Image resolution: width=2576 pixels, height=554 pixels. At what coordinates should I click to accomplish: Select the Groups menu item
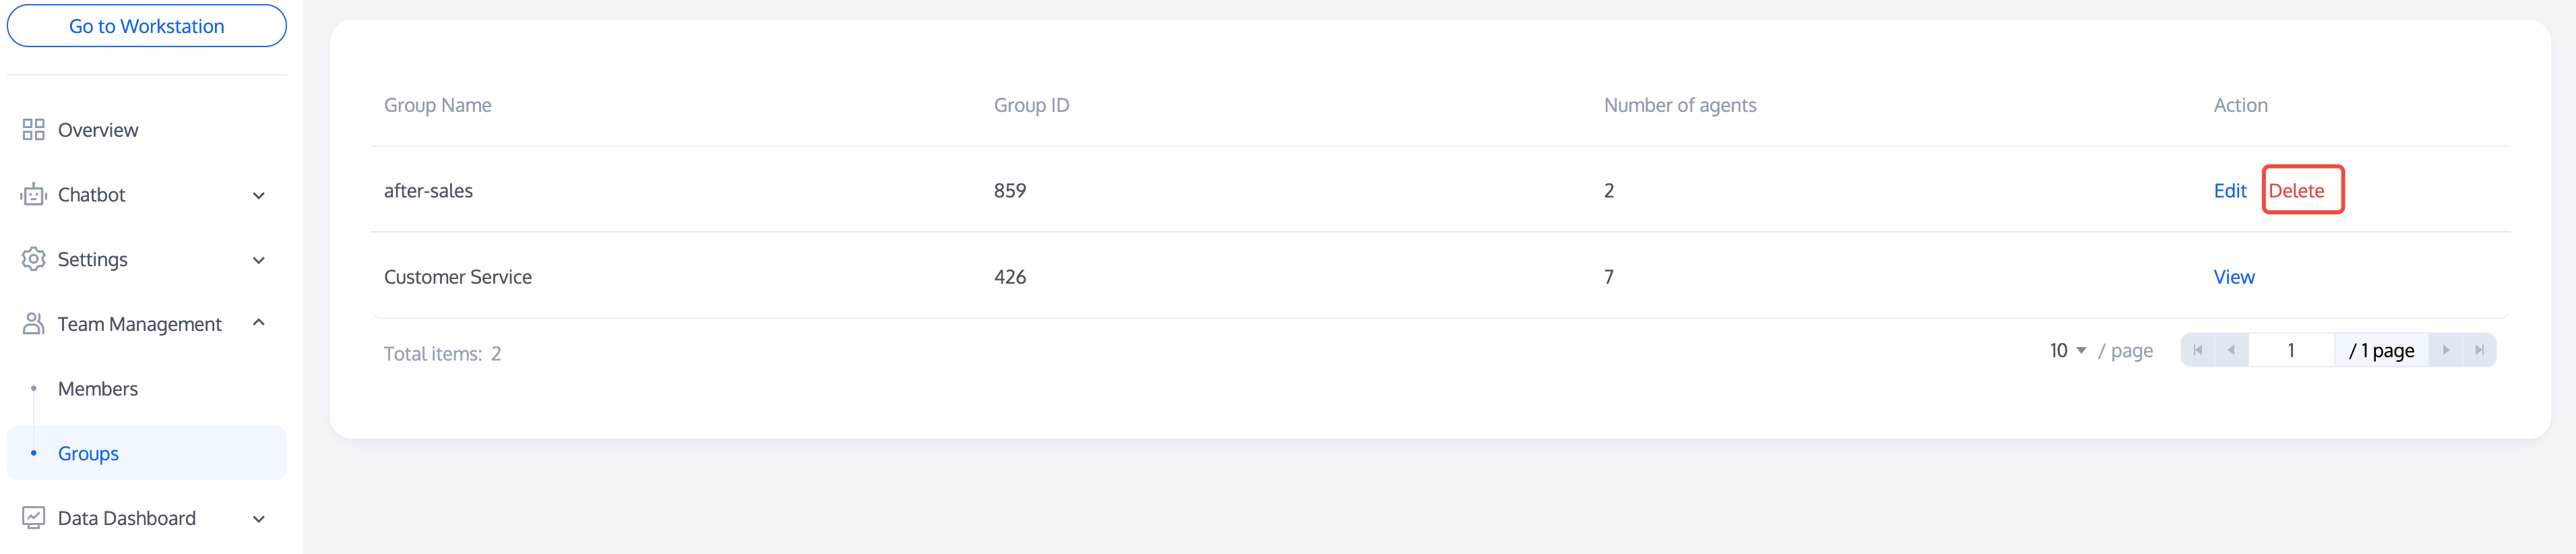pos(88,454)
